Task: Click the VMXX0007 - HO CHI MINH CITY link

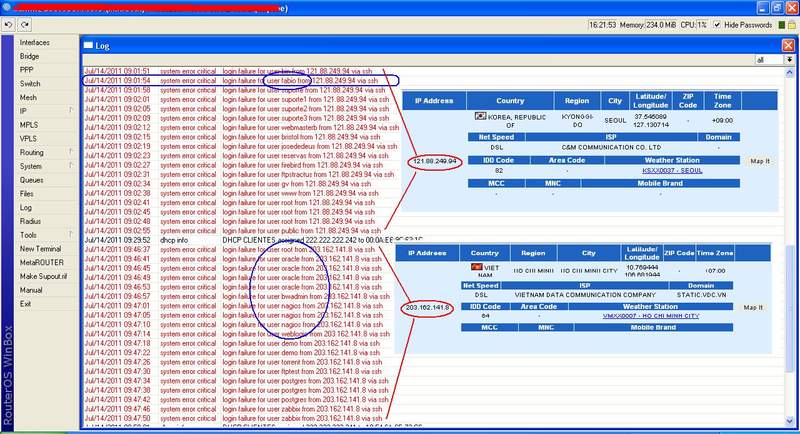Action: [x=651, y=316]
